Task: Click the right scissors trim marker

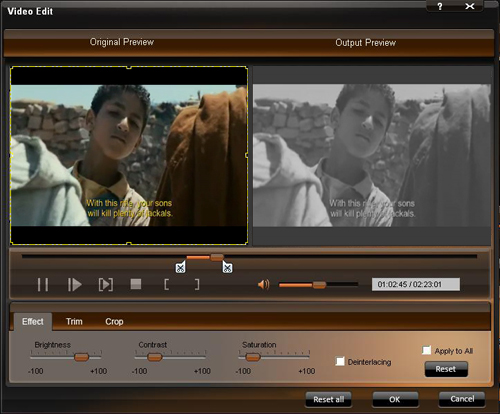Action: point(227,267)
